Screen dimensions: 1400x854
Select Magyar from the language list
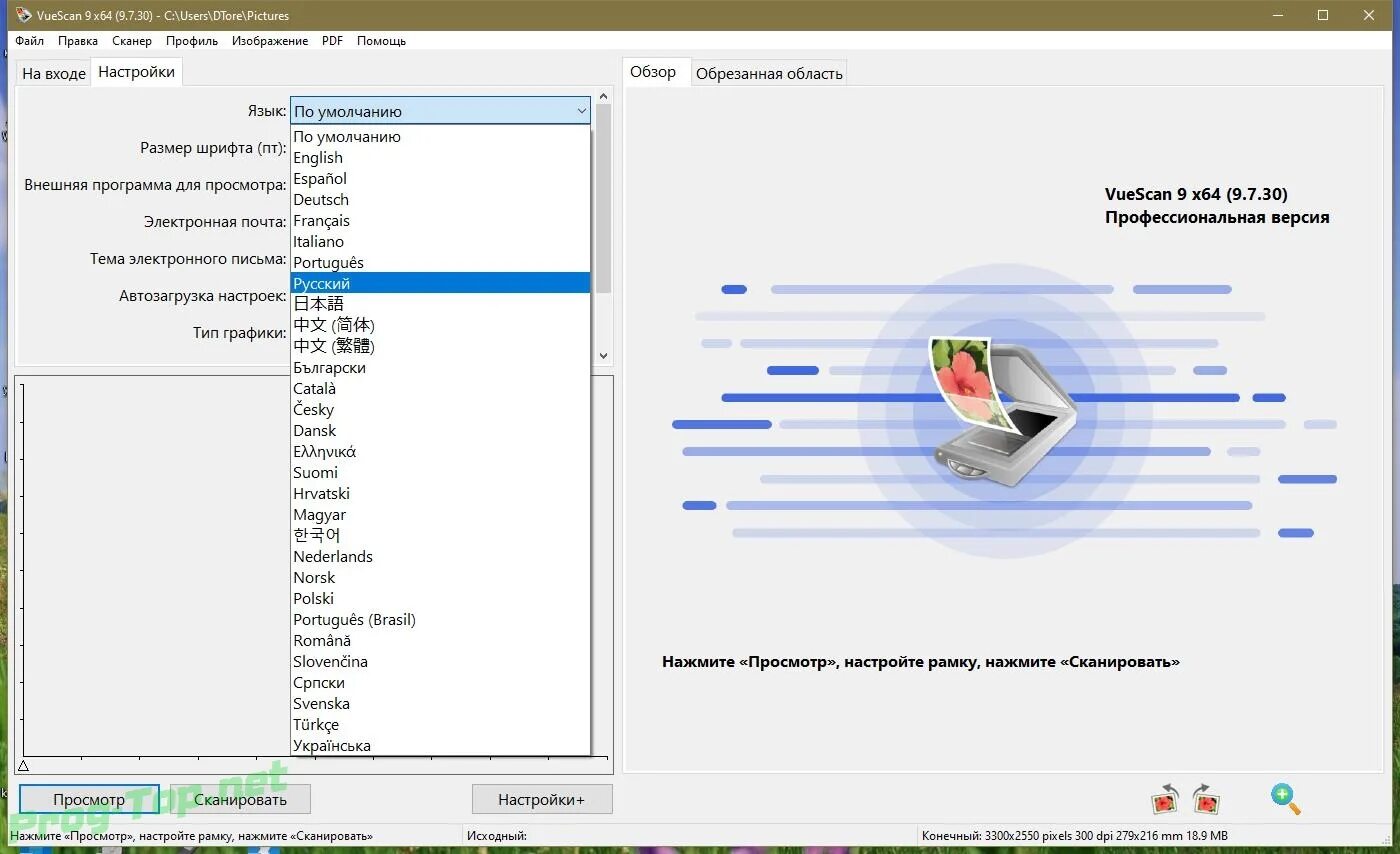pyautogui.click(x=440, y=514)
